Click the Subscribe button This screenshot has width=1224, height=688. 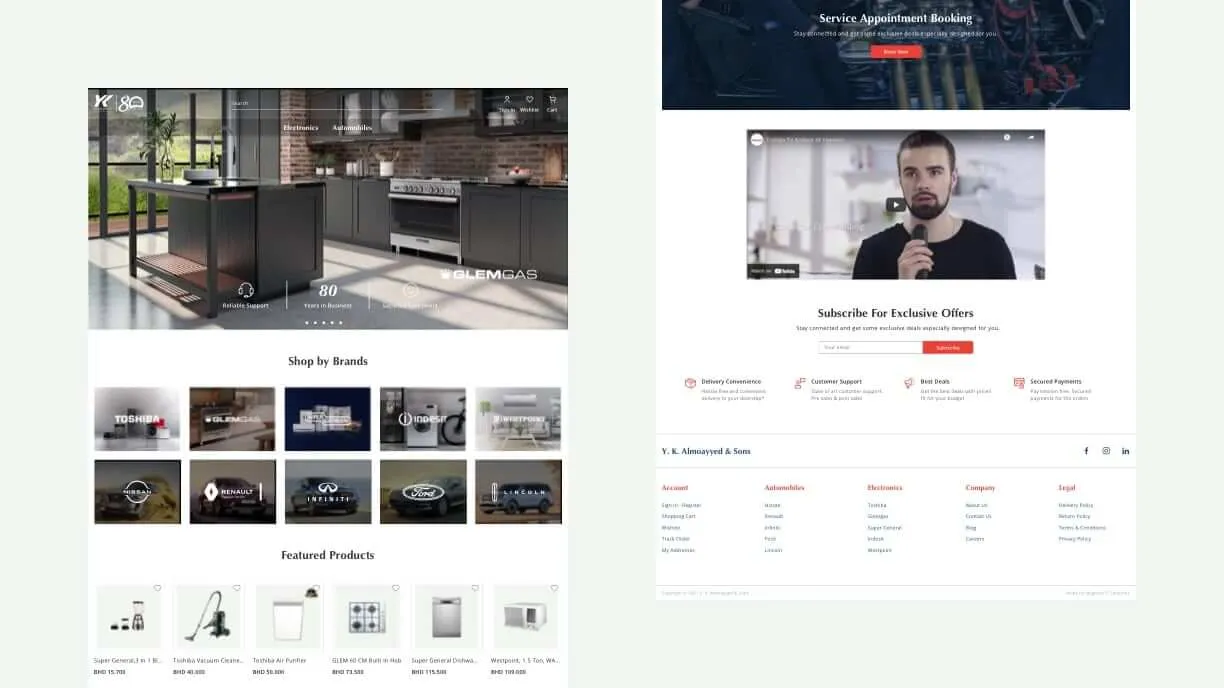(946, 347)
